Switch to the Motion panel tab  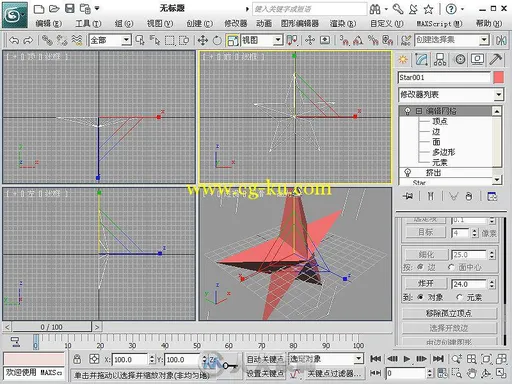click(460, 60)
